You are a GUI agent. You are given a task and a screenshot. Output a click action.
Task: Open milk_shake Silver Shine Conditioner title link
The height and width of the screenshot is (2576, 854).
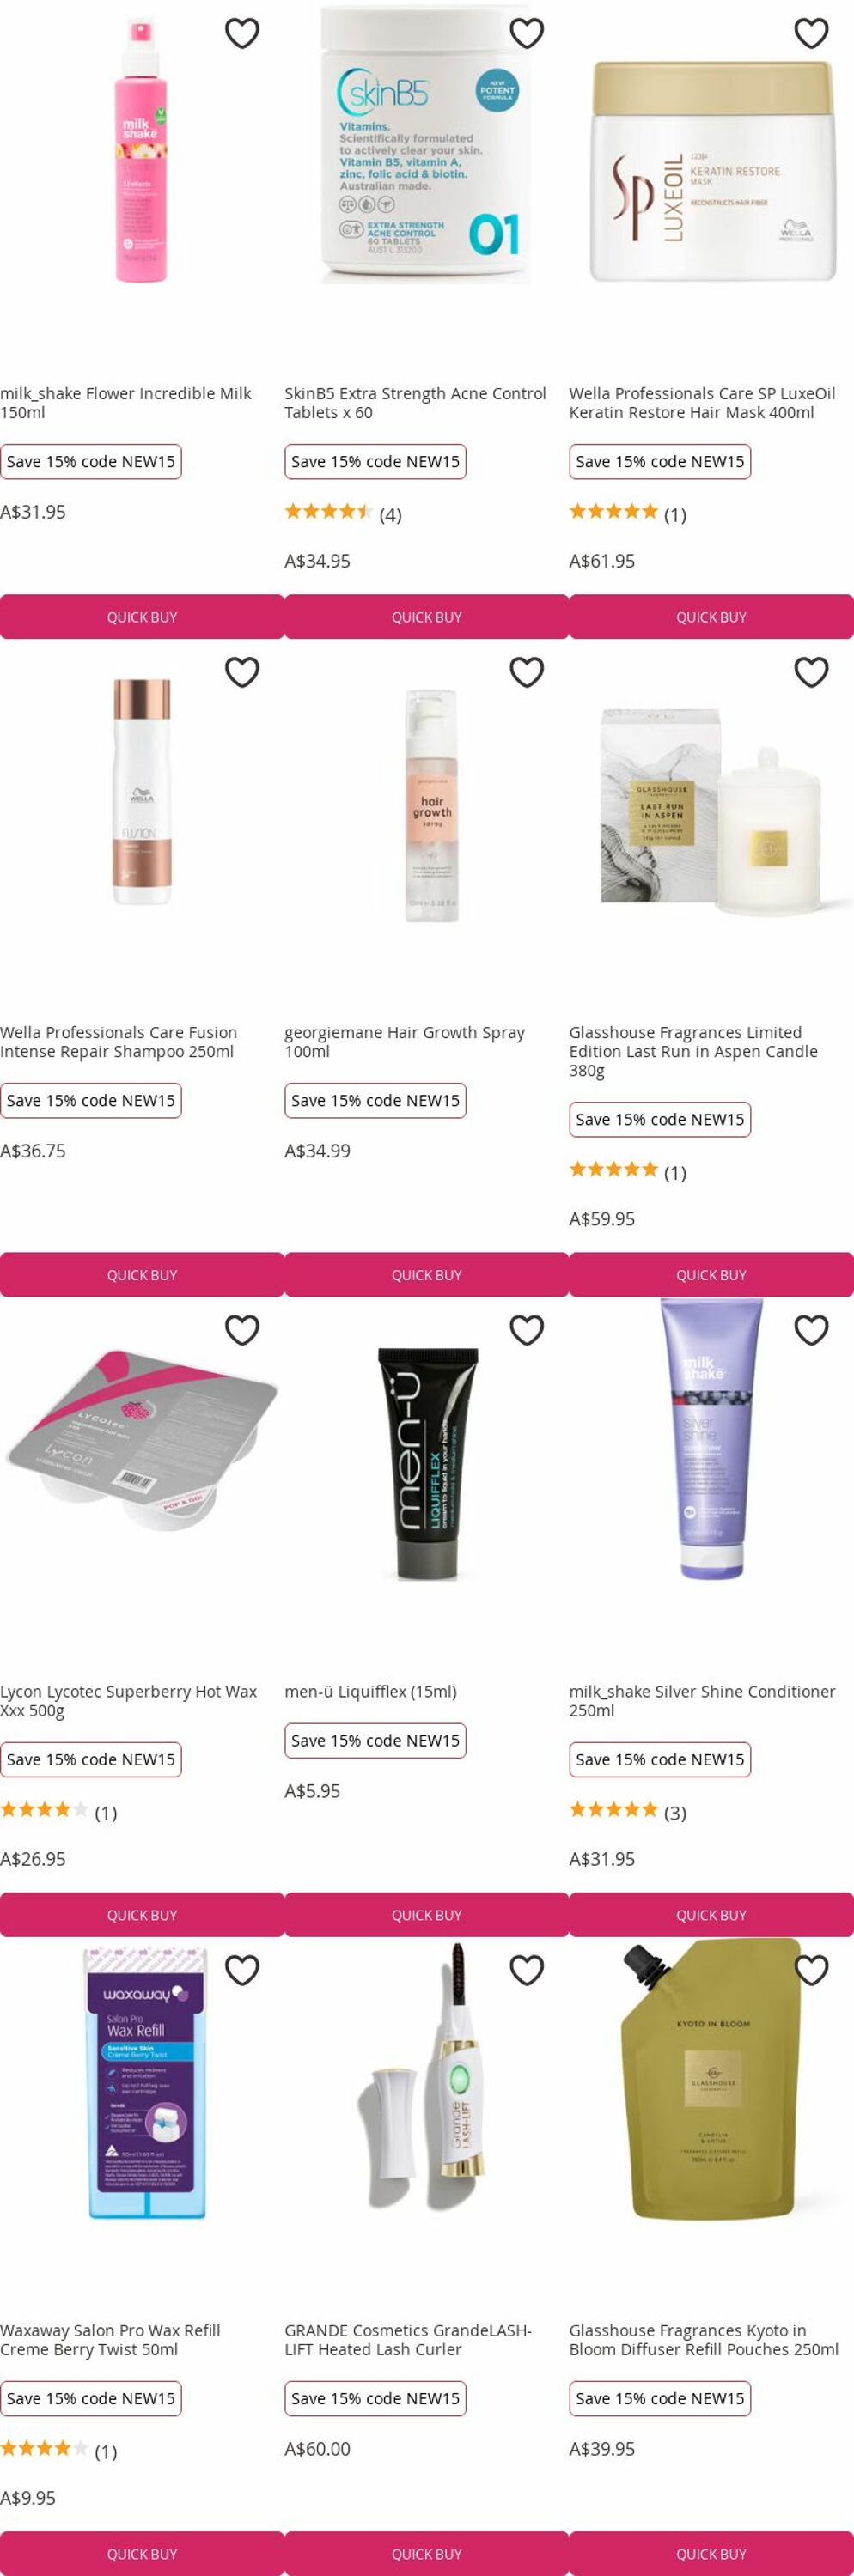[702, 1701]
